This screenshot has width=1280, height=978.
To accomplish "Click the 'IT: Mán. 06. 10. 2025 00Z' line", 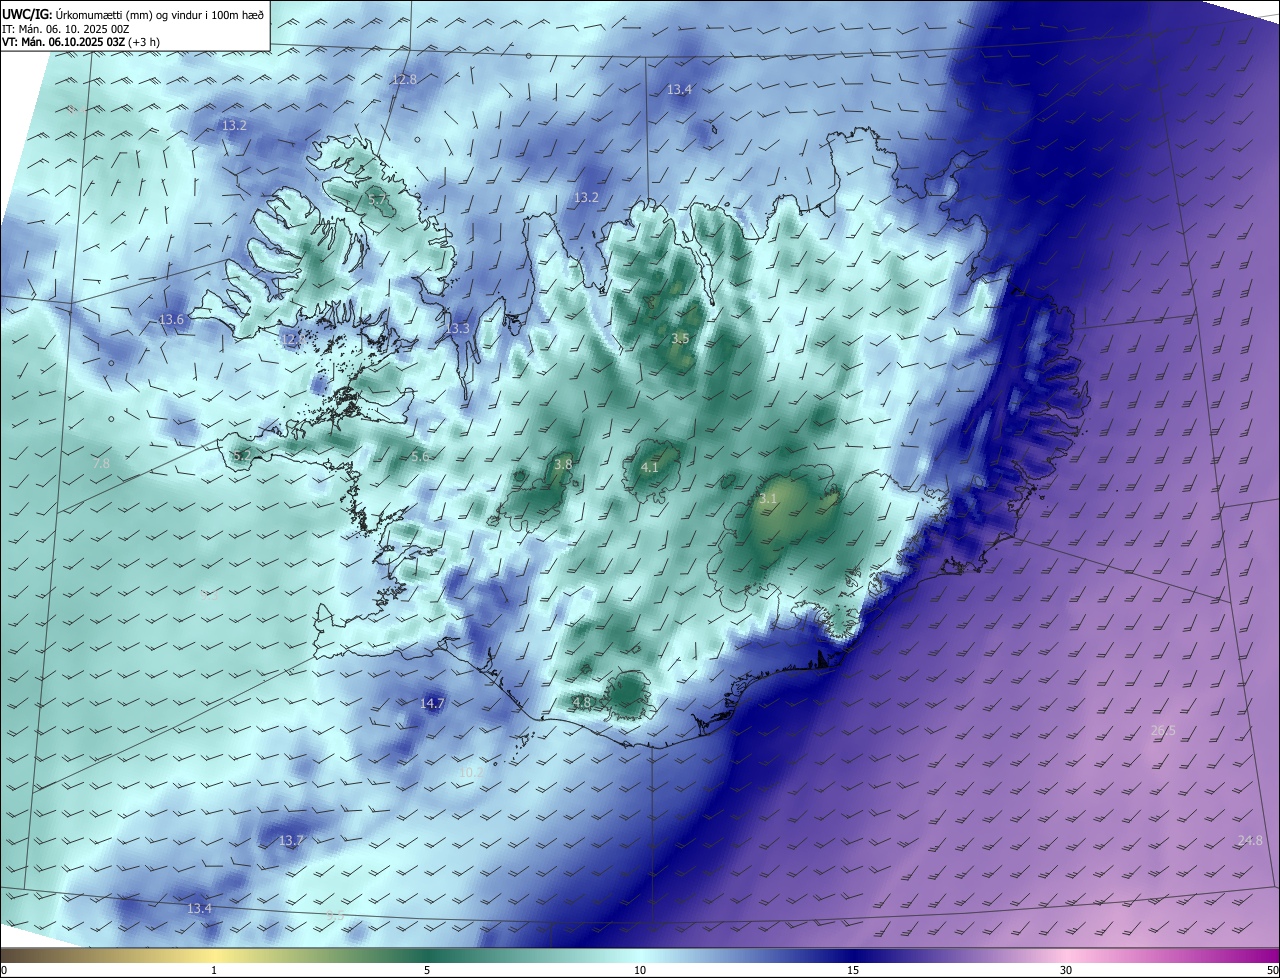I will click(x=66, y=29).
